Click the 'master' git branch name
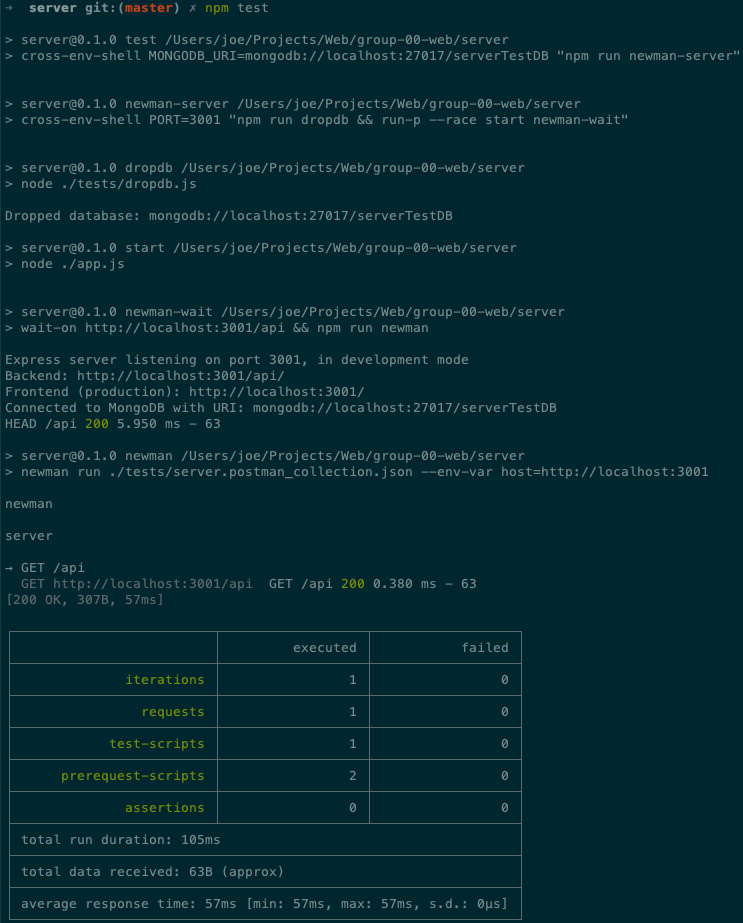This screenshot has height=923, width=743. pyautogui.click(x=148, y=8)
